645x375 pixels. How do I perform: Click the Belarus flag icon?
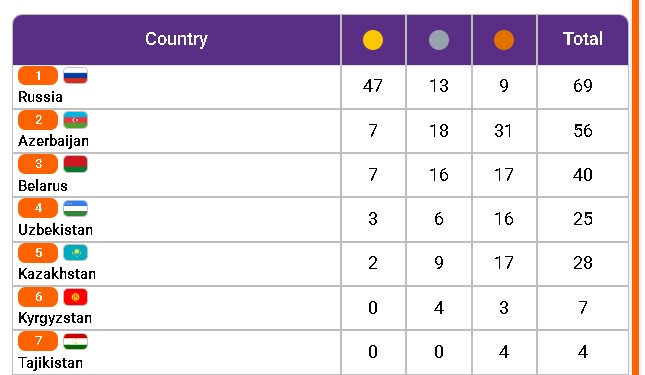click(x=75, y=164)
